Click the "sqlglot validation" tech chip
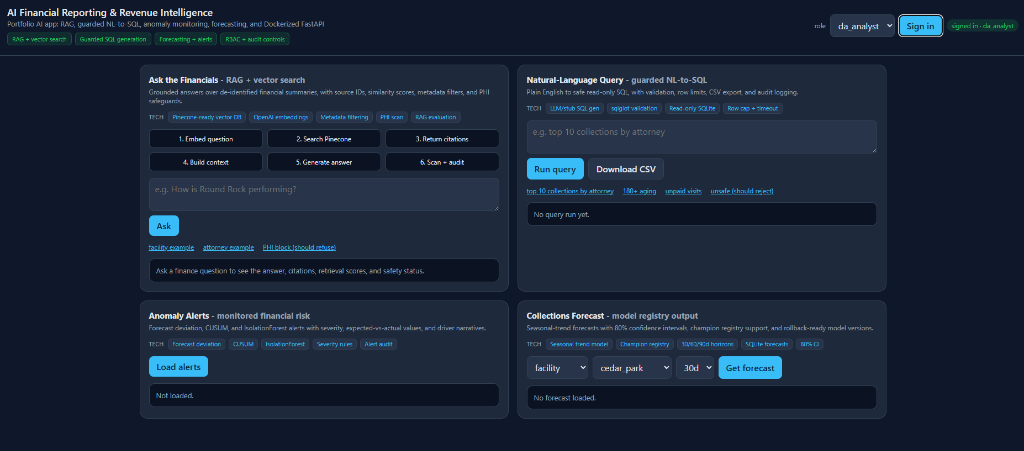The image size is (1024, 451). point(635,108)
